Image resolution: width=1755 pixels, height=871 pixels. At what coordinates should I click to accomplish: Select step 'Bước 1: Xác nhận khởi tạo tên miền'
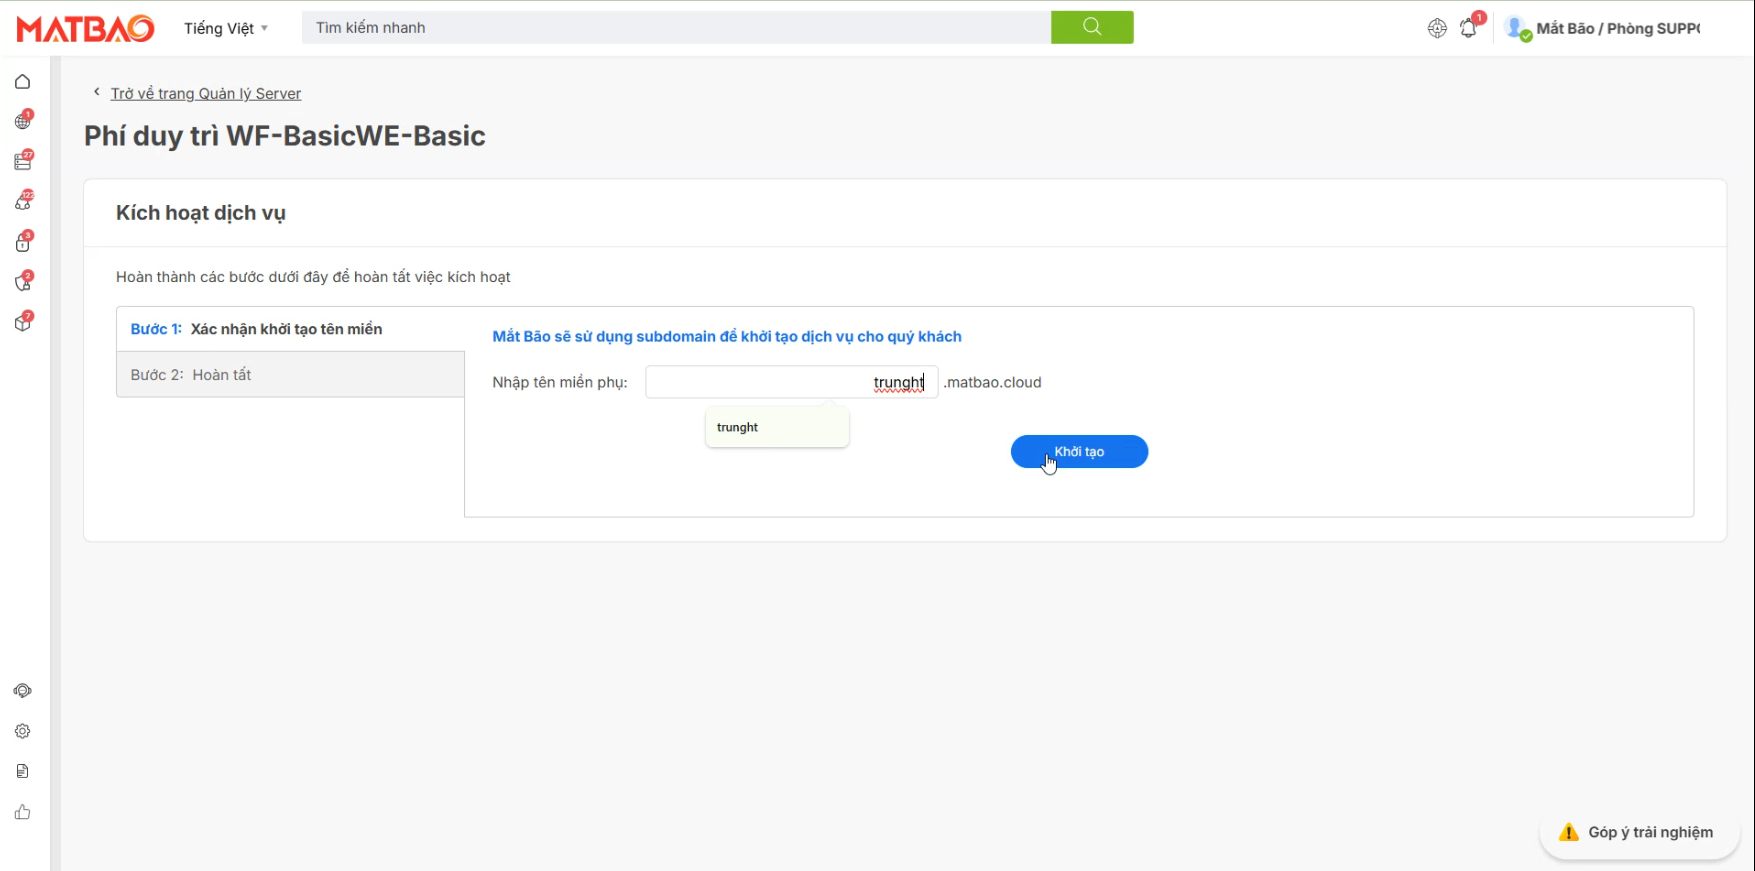tap(290, 329)
